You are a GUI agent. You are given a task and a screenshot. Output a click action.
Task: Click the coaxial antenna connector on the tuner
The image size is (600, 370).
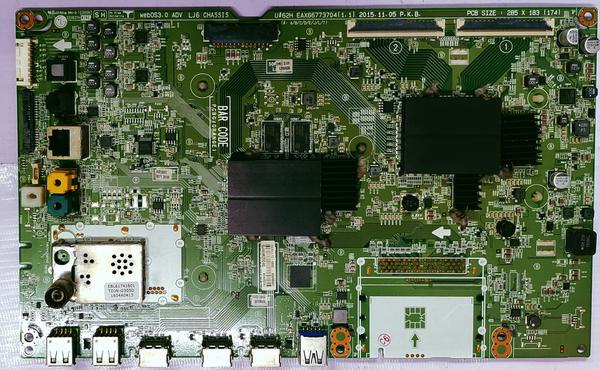59,293
